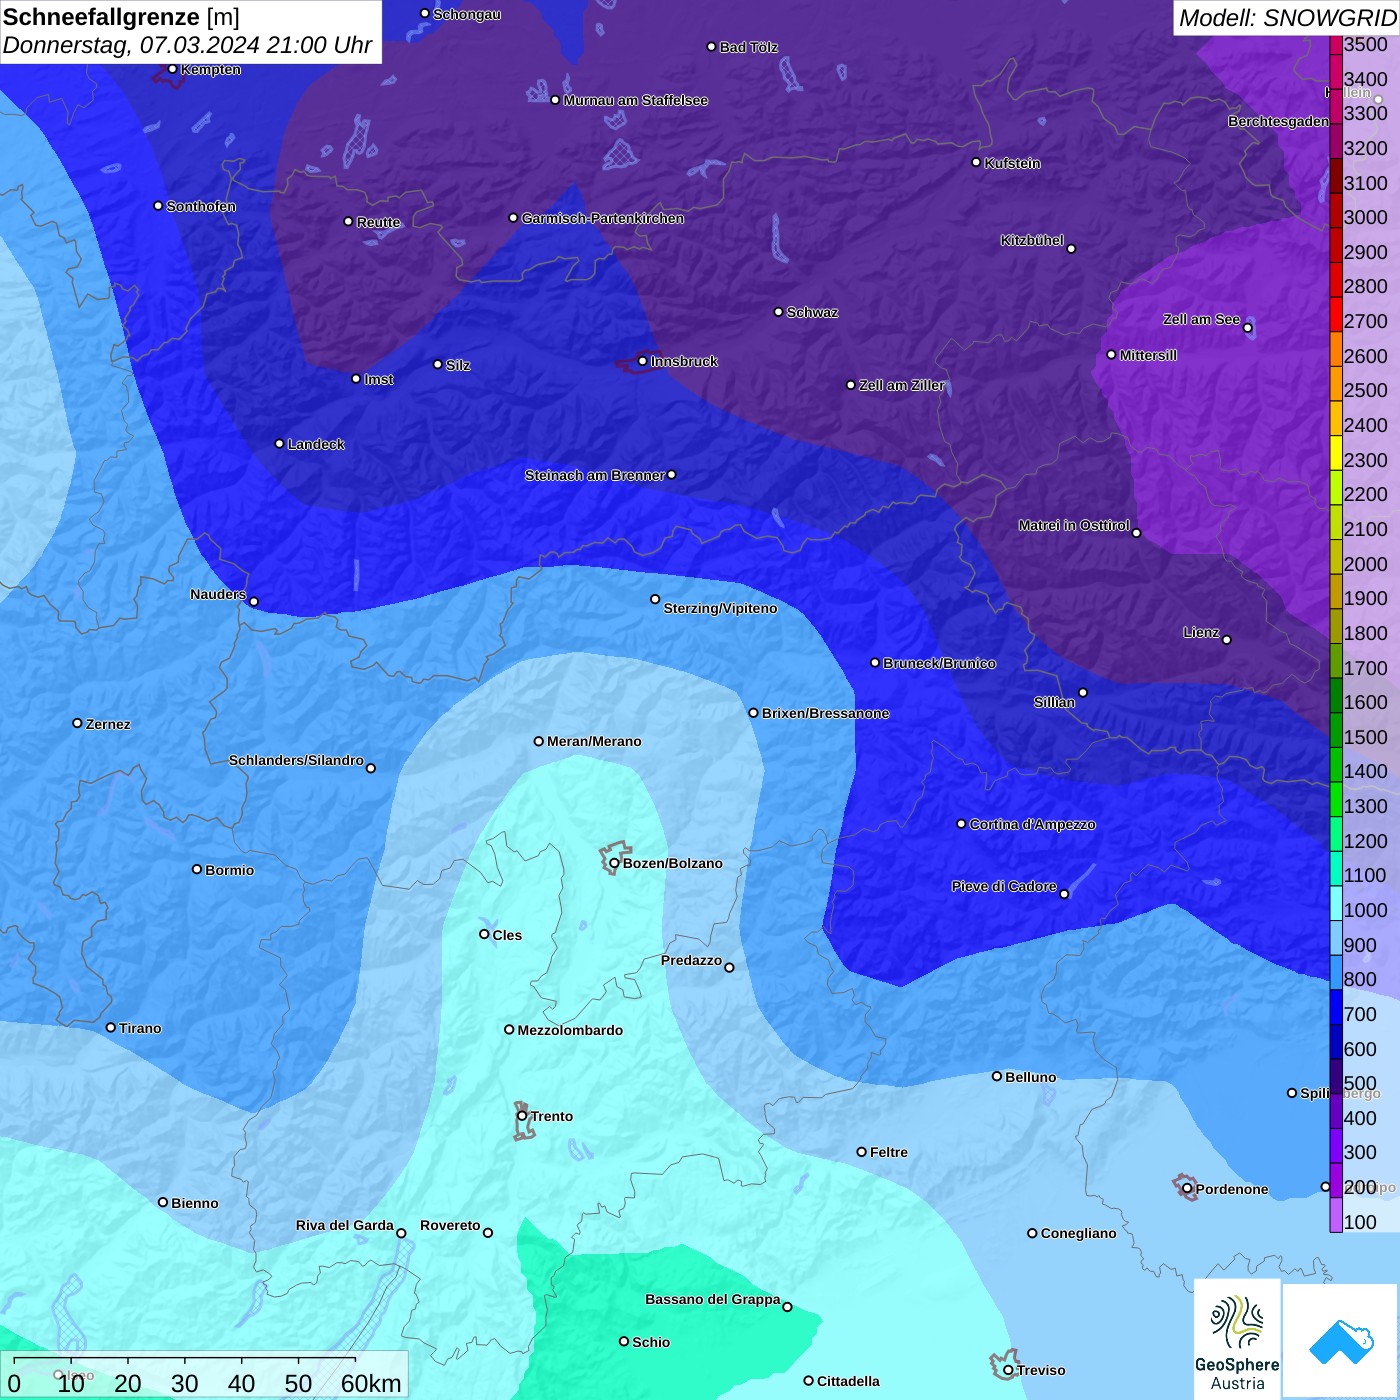The height and width of the screenshot is (1400, 1400).
Task: Click the Kempten location dot
Action: [172, 69]
